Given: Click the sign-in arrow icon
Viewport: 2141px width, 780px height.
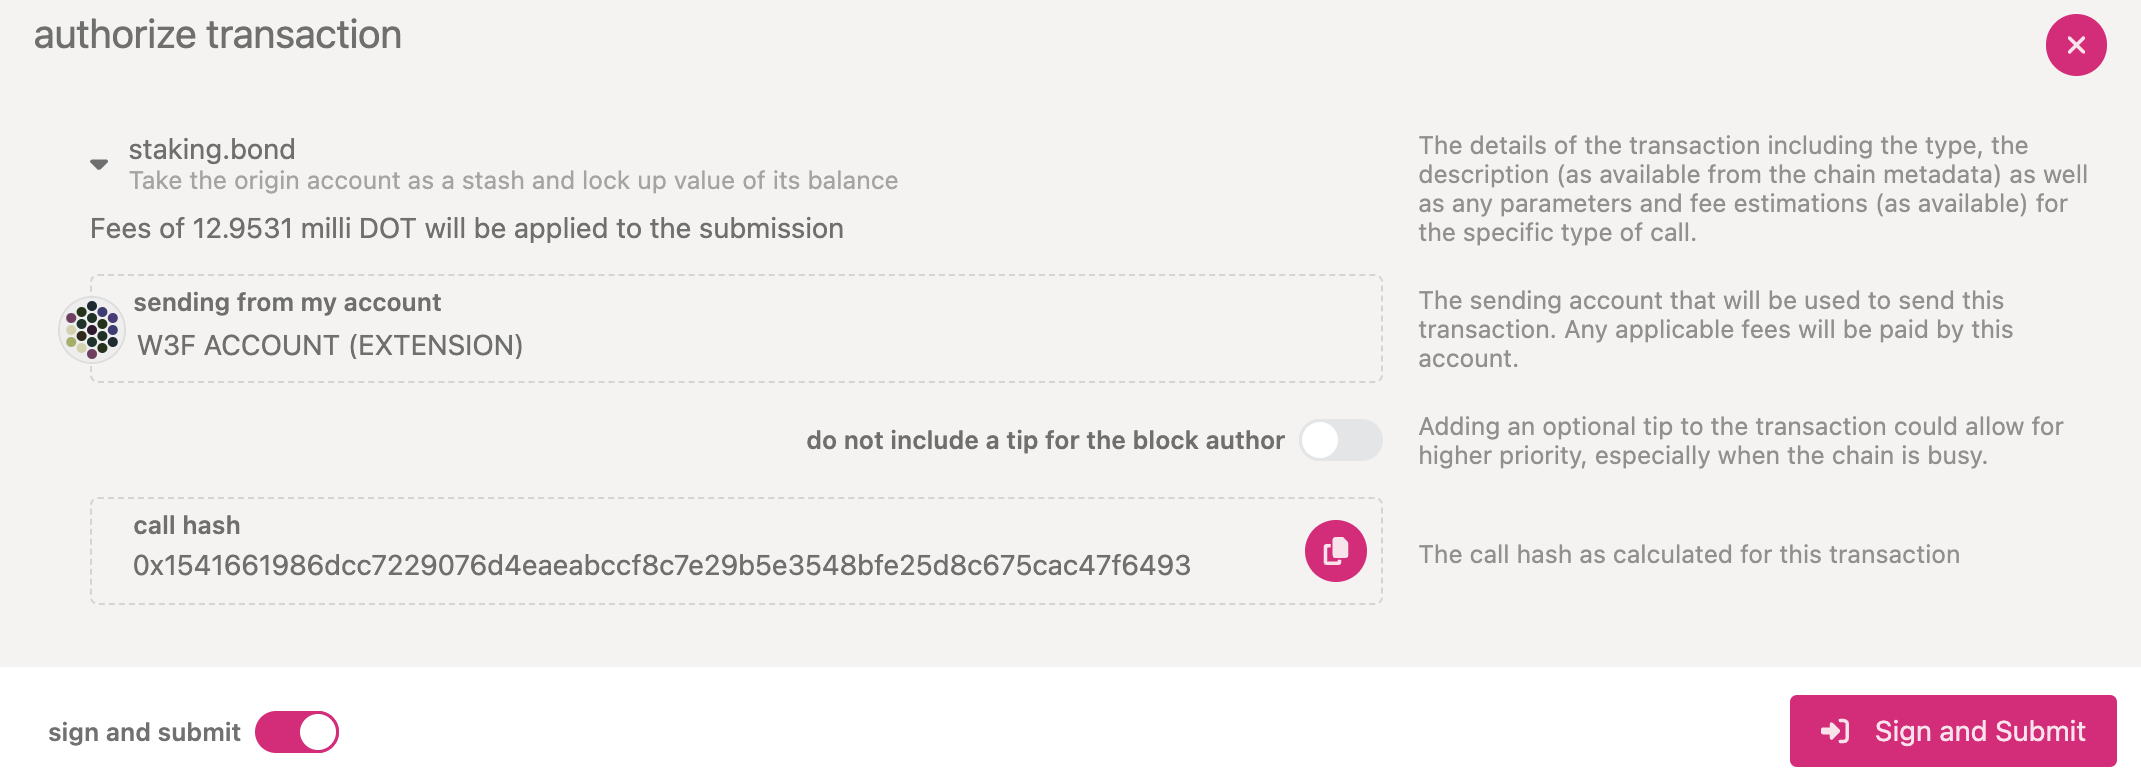Looking at the screenshot, I should coord(1835,731).
